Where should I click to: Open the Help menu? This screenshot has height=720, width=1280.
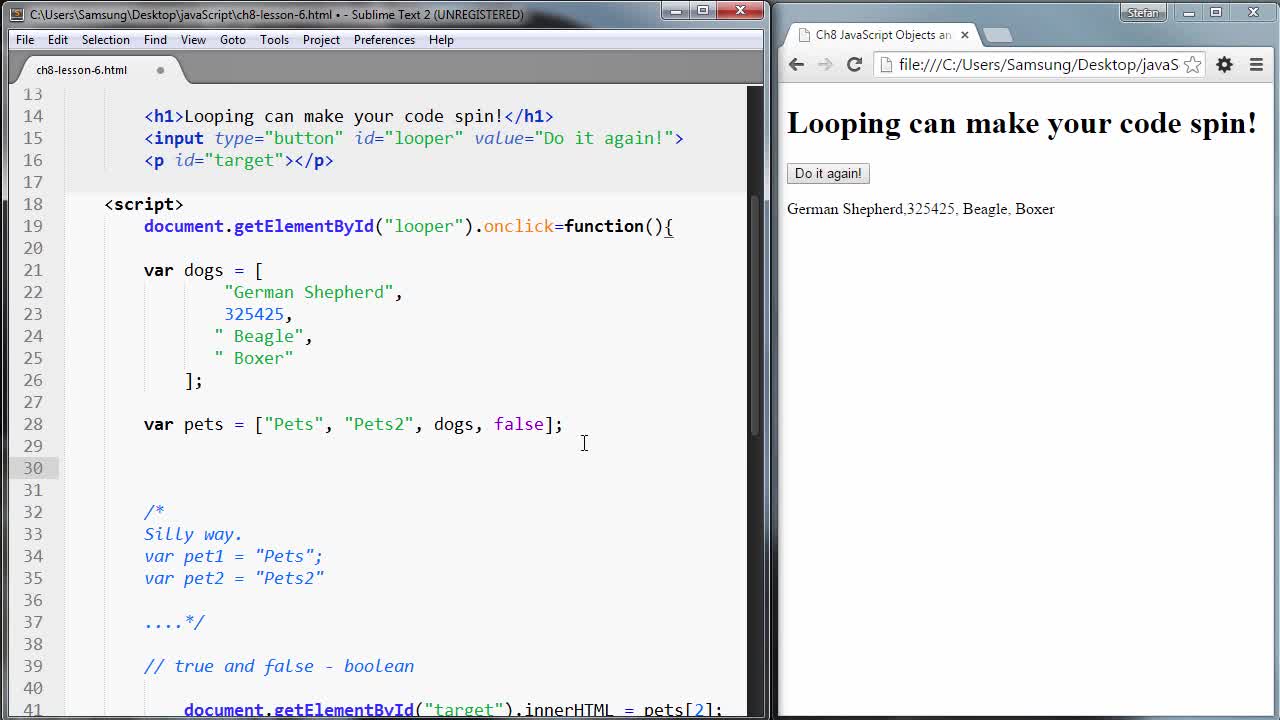coord(441,40)
